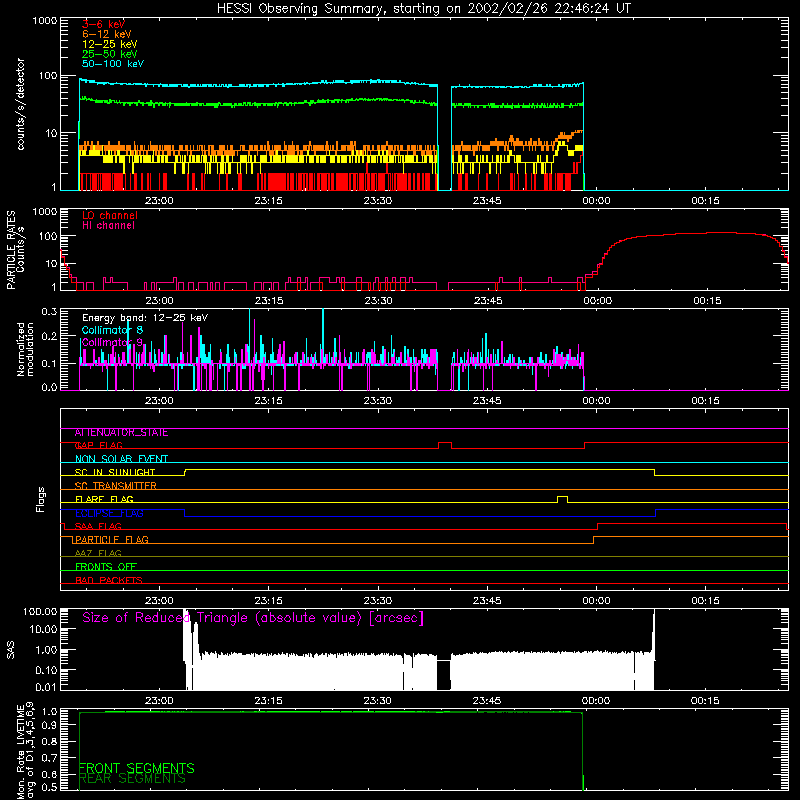Select the Collimator 8 legend entry

112,330
